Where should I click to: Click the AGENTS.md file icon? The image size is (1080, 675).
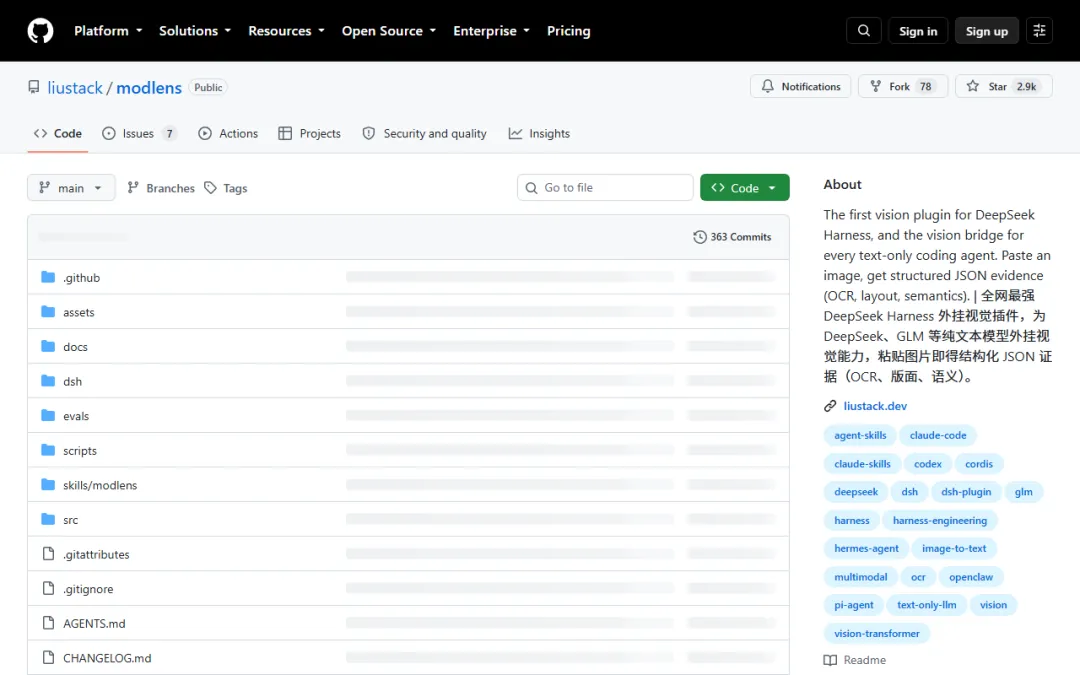48,623
